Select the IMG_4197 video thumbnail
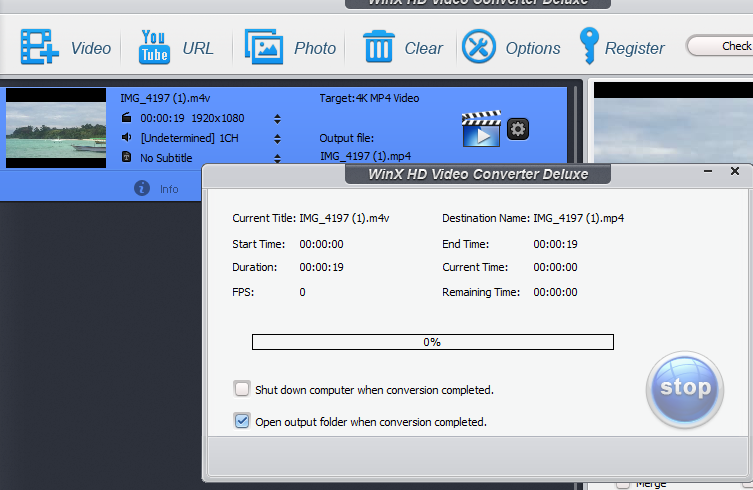 click(x=56, y=128)
